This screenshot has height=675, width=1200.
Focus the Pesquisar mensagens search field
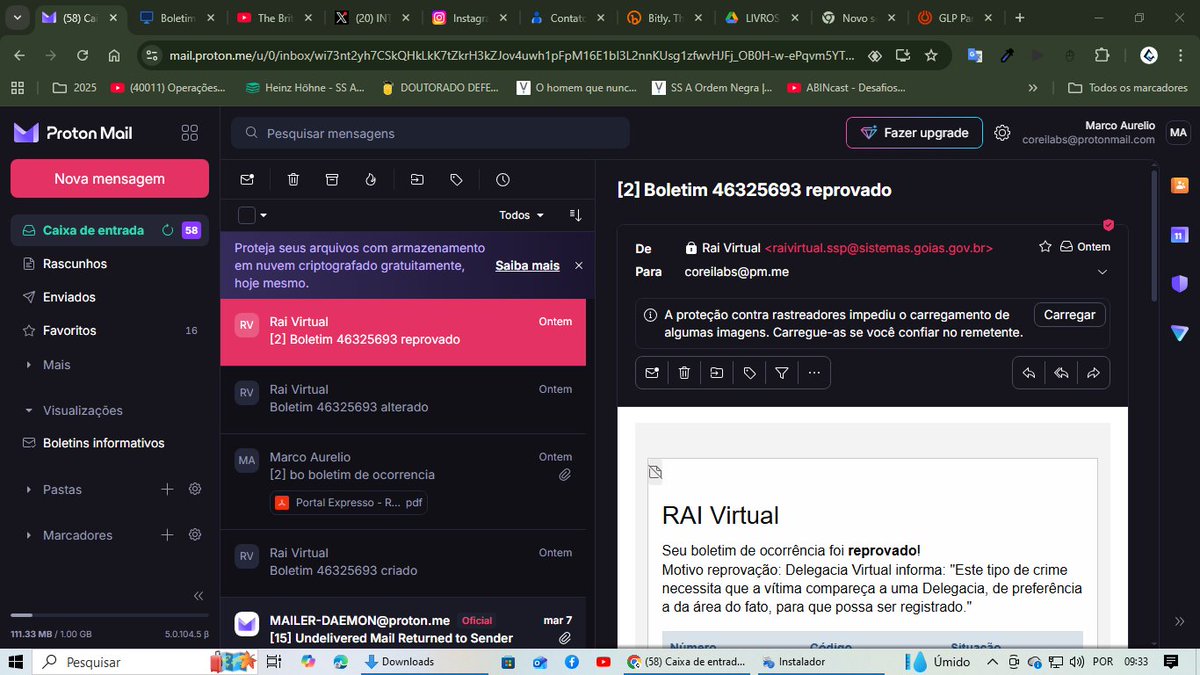430,133
